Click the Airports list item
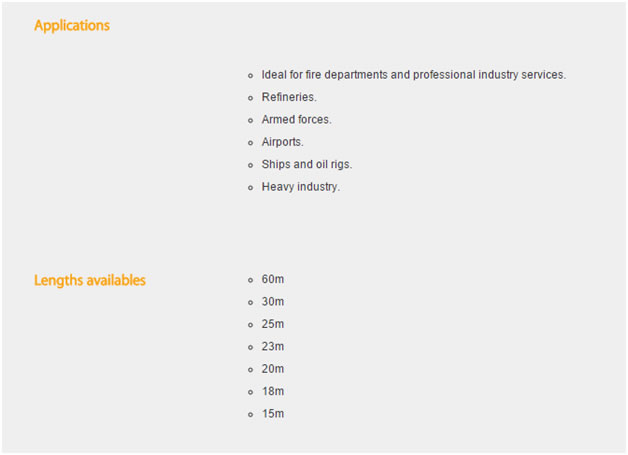This screenshot has width=628, height=455. pyautogui.click(x=282, y=142)
